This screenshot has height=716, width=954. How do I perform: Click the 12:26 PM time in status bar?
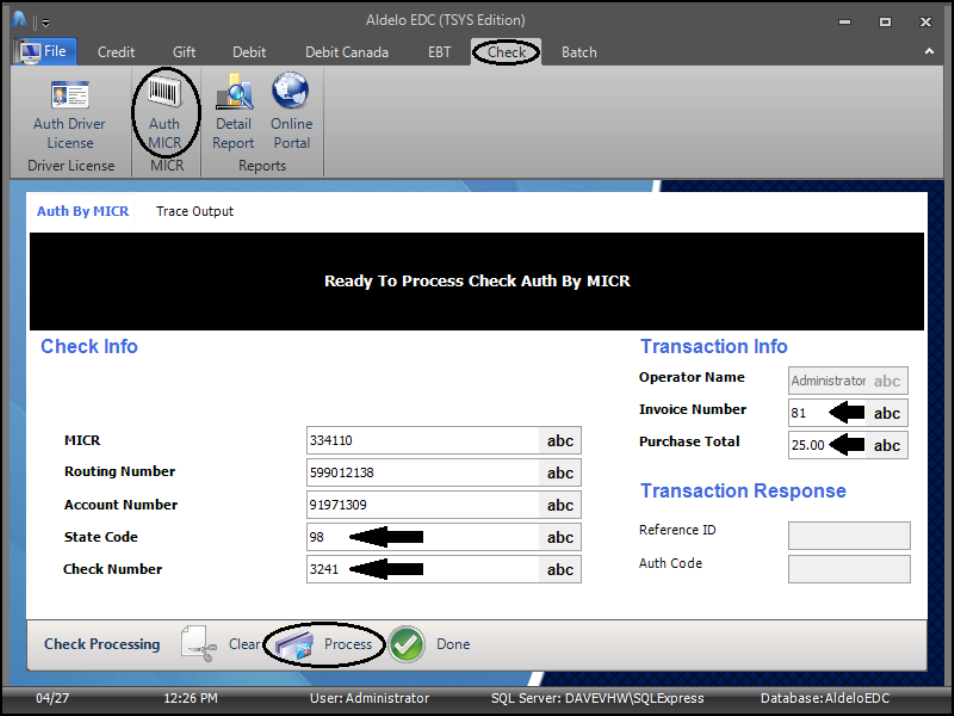point(190,698)
